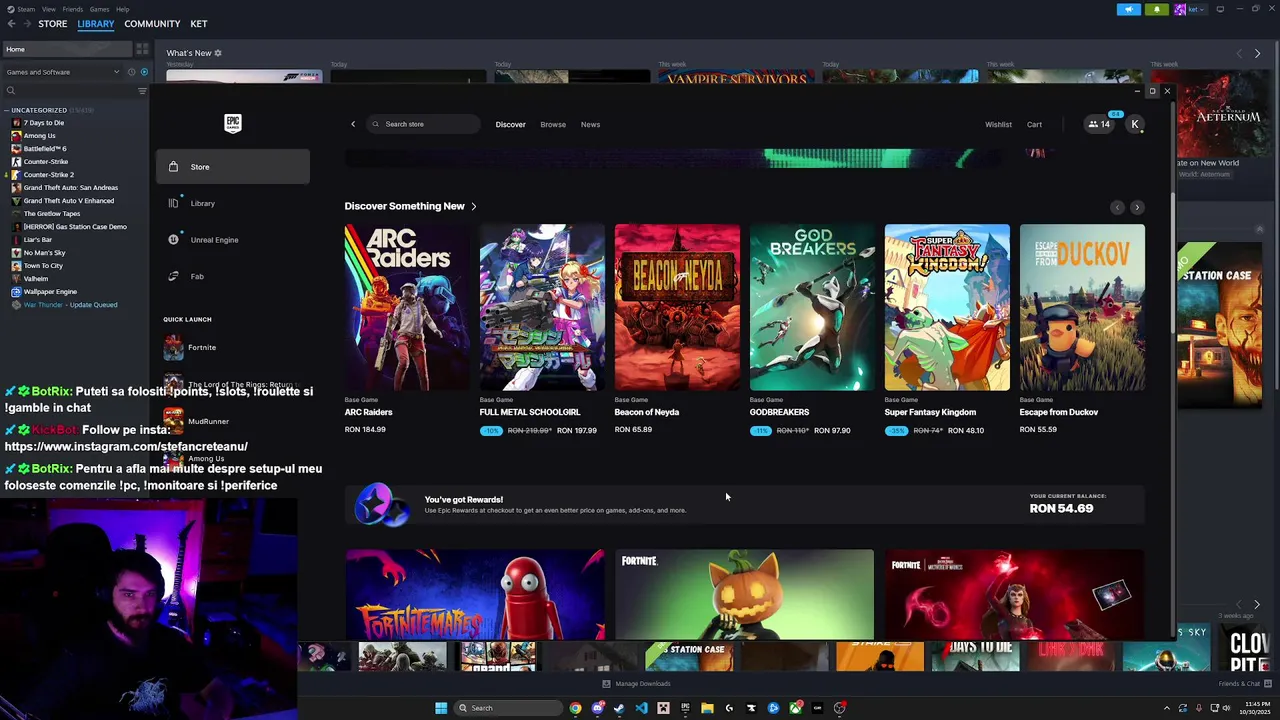This screenshot has height=720, width=1280.
Task: Open Library in Epic Games sidebar
Action: pos(232,203)
